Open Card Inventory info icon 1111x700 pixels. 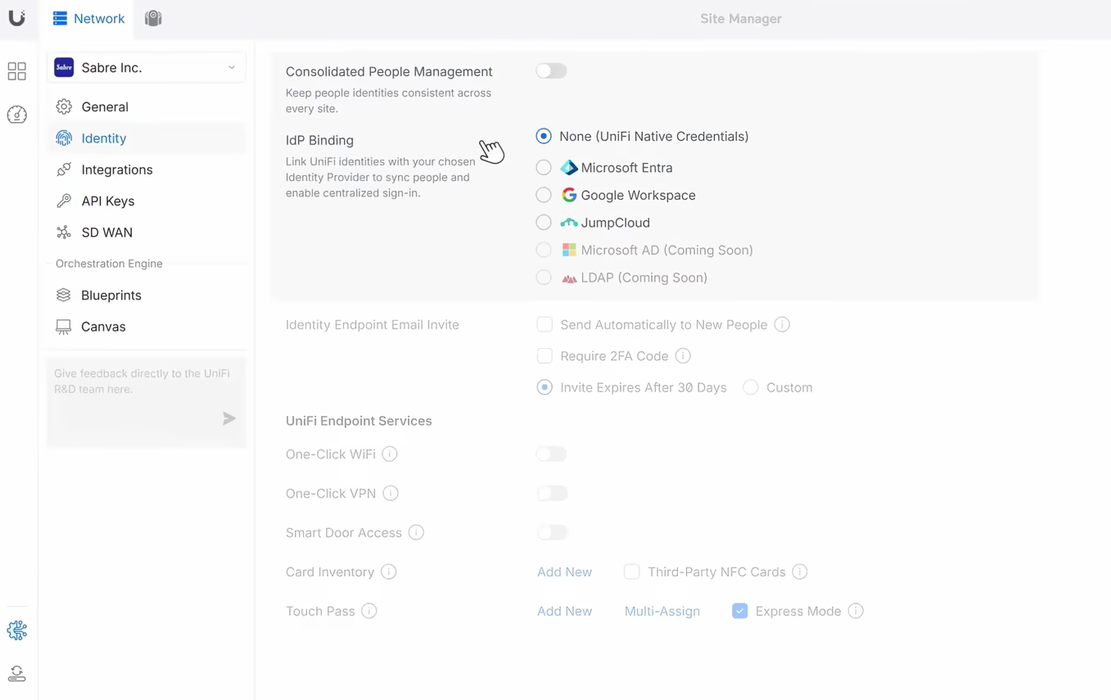pos(388,572)
